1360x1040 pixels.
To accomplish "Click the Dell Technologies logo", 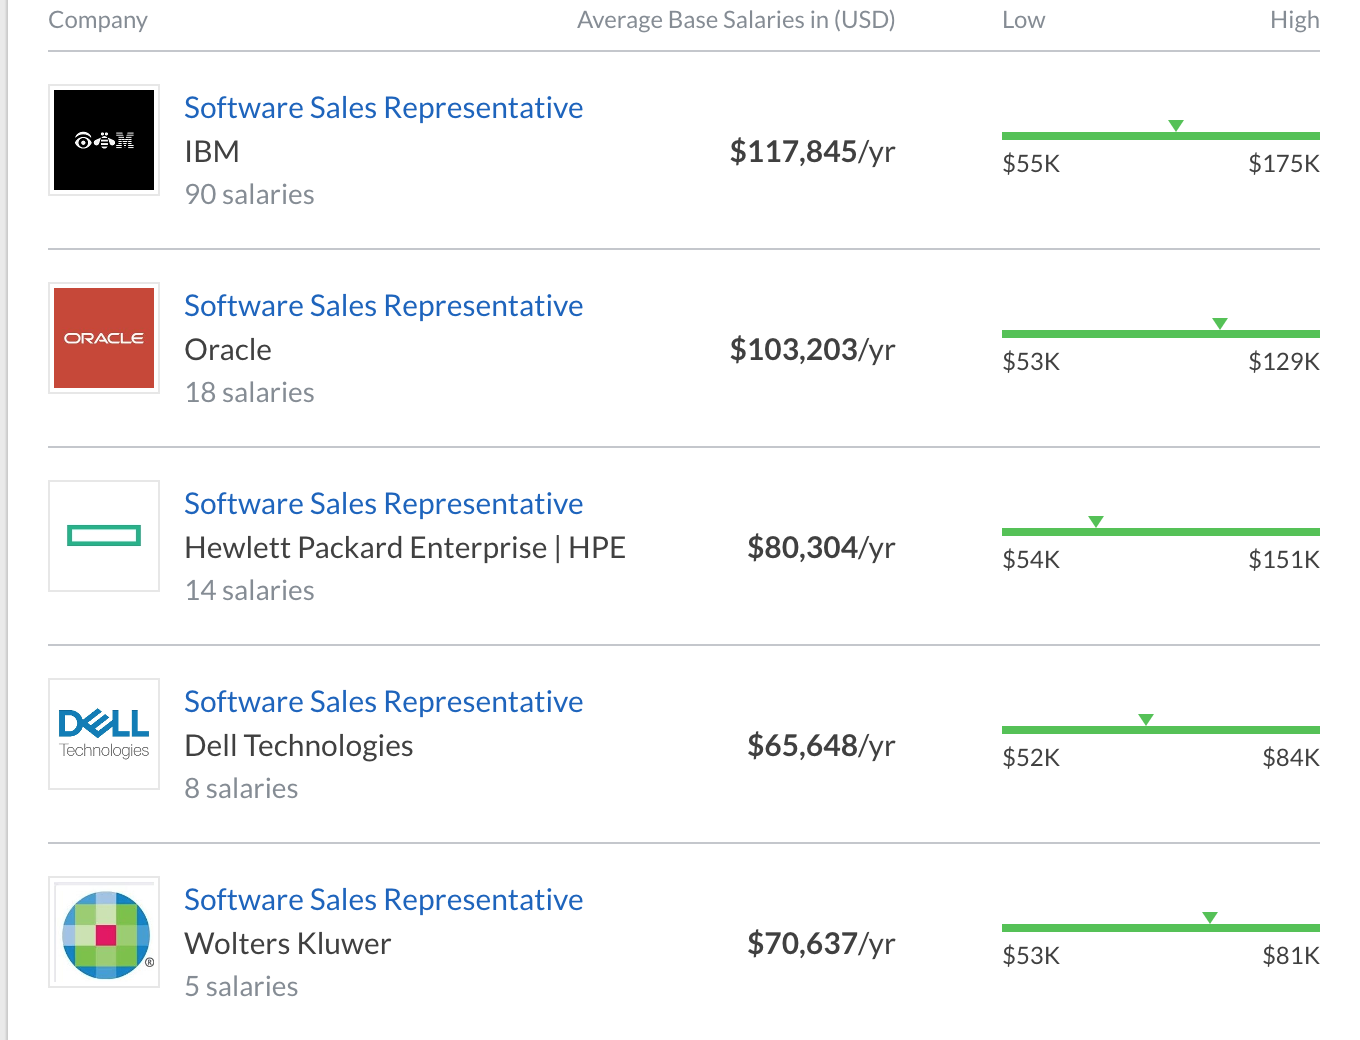I will [x=104, y=734].
